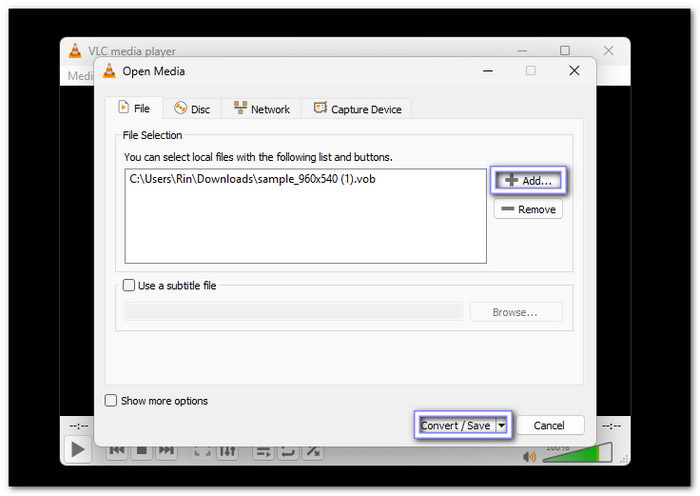This screenshot has width=700, height=496.
Task: Click the subtitle file path field
Action: point(293,312)
